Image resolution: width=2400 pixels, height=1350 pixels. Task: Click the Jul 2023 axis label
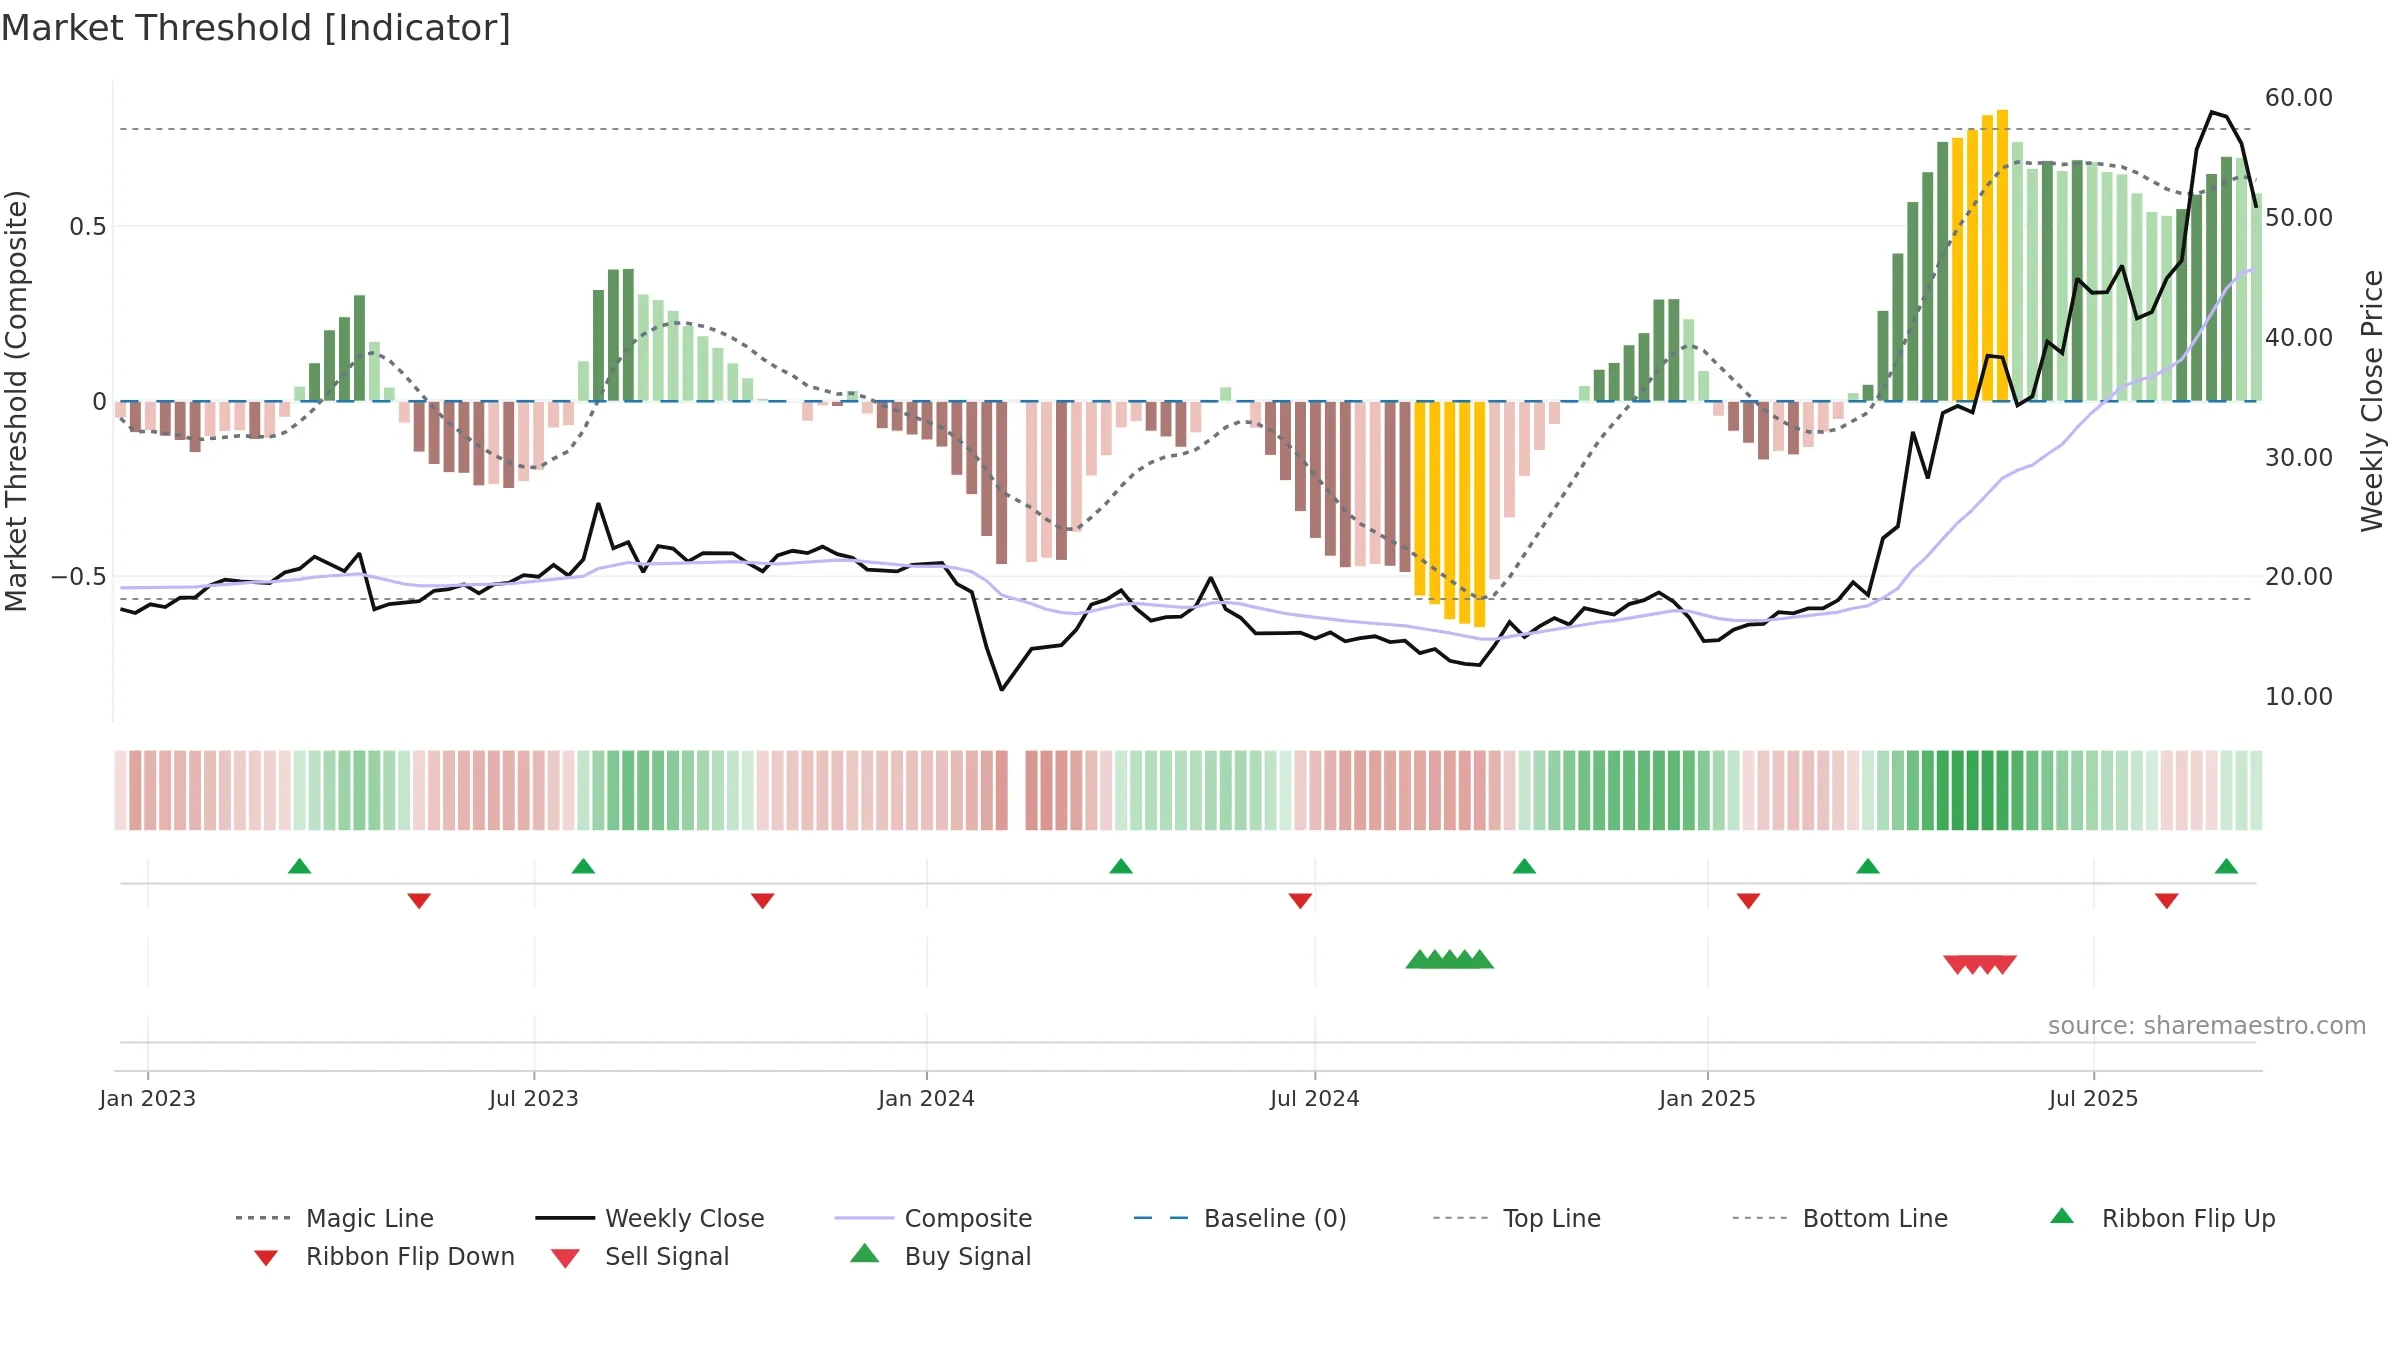pyautogui.click(x=534, y=1099)
